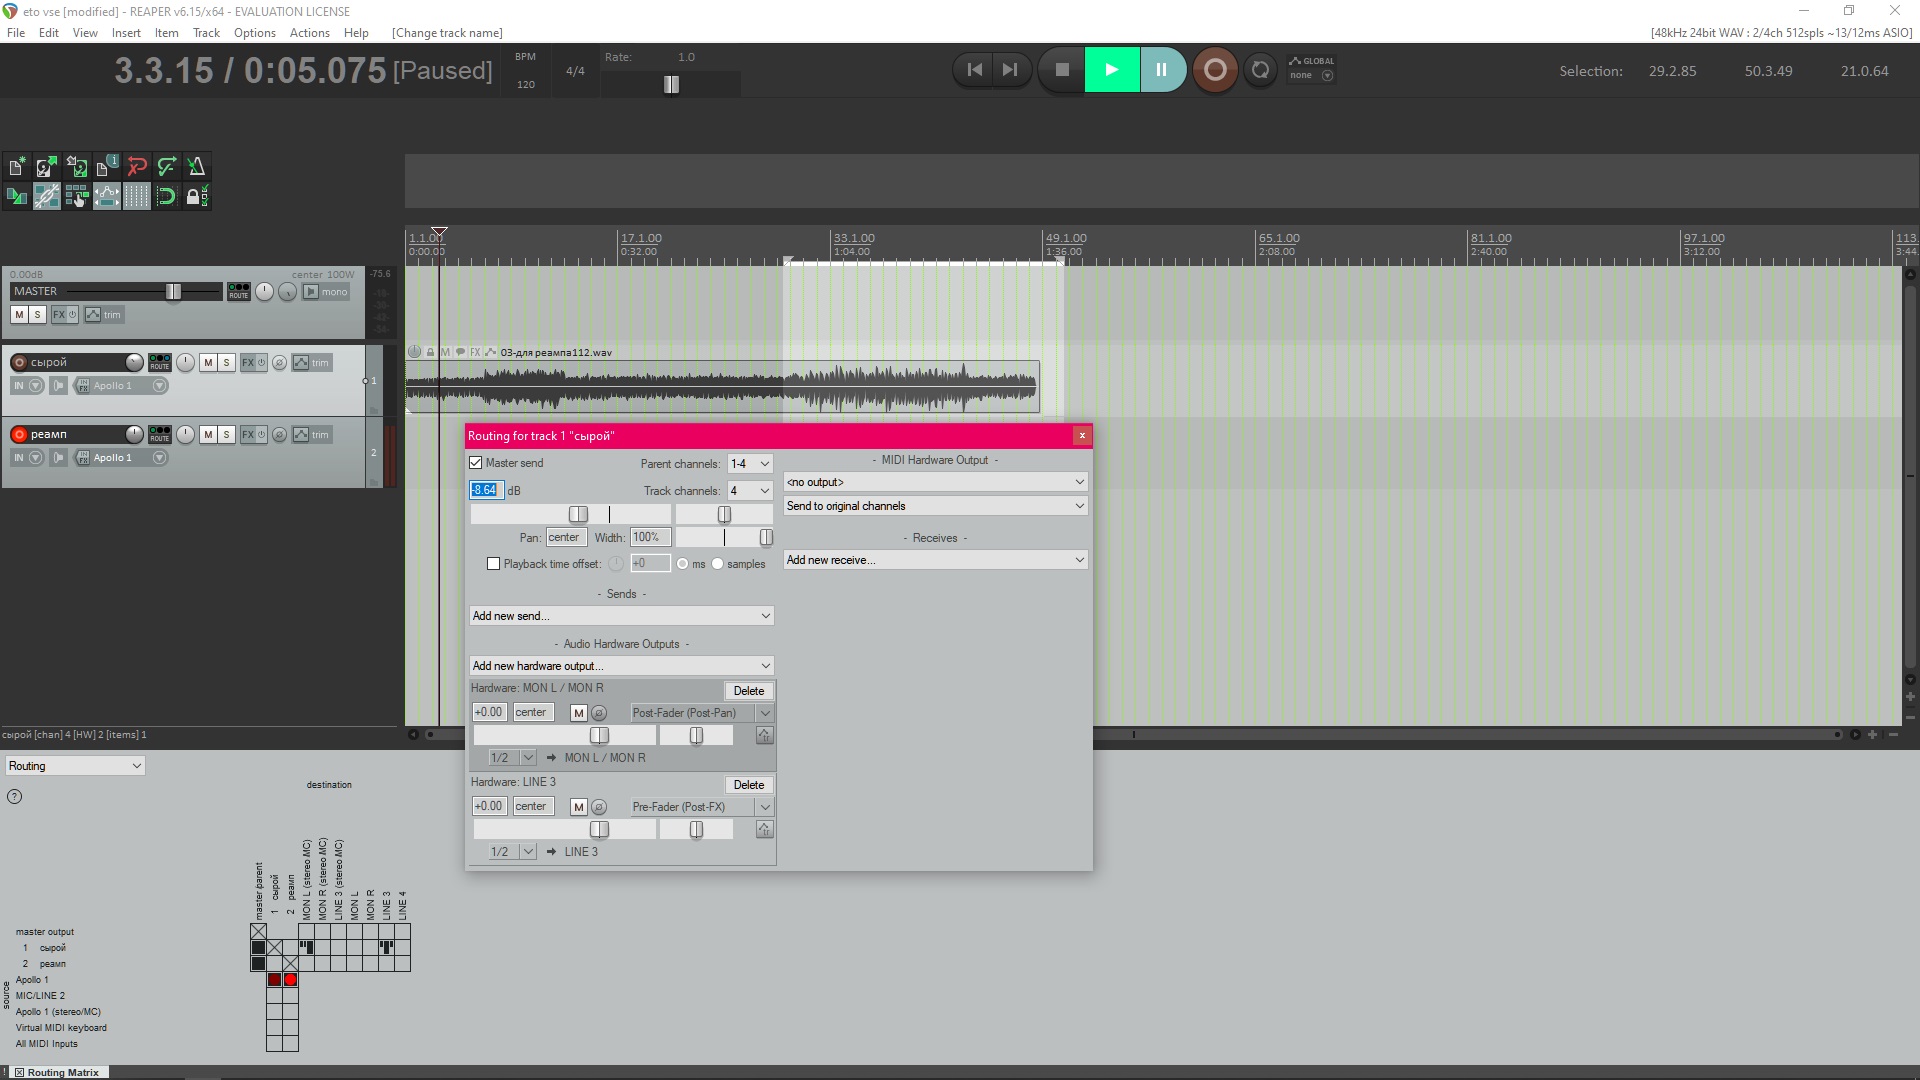This screenshot has width=1920, height=1080.
Task: Uncheck the Master send checkbox
Action: point(476,463)
